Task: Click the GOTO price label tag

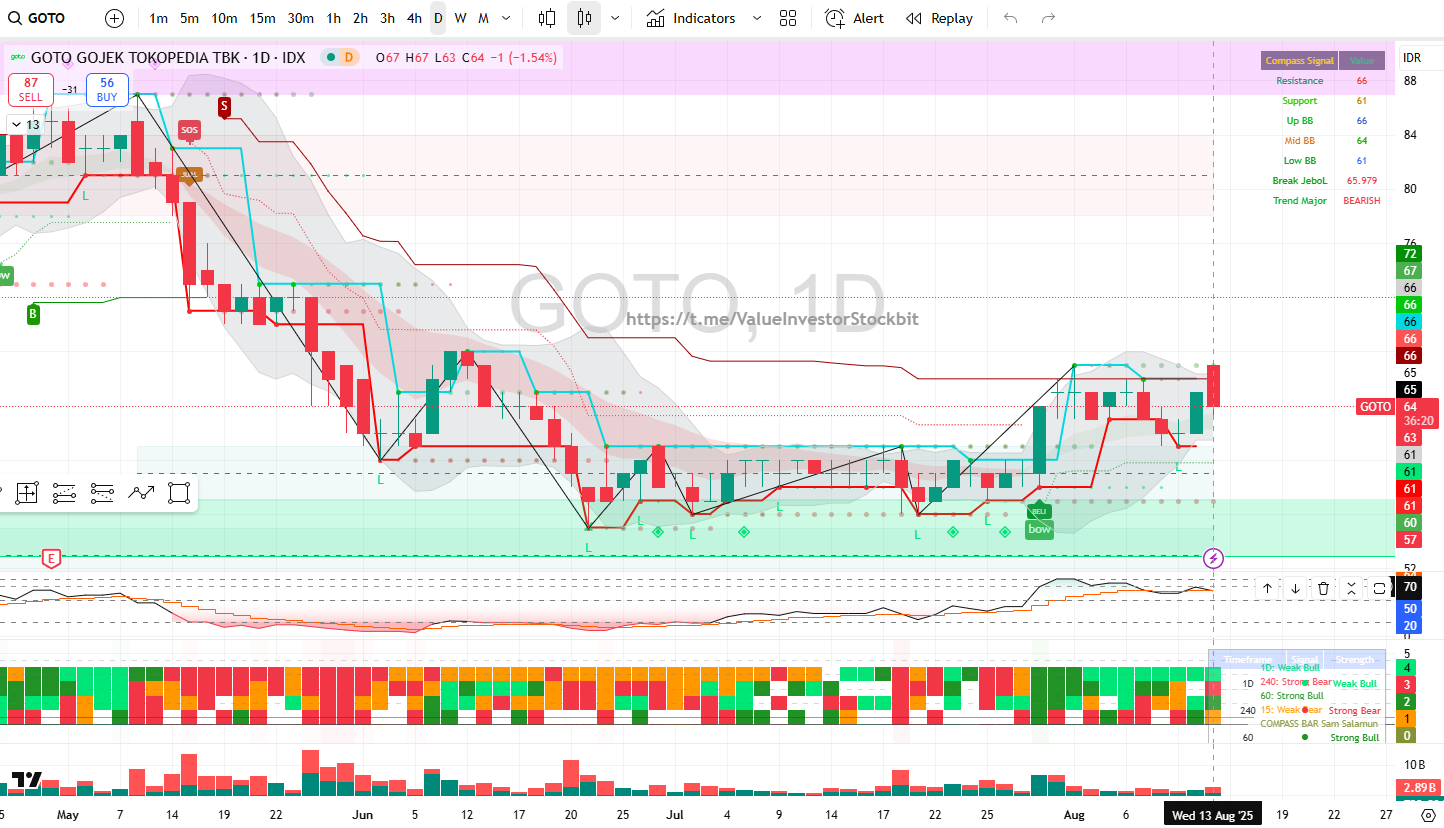Action: coord(1375,407)
